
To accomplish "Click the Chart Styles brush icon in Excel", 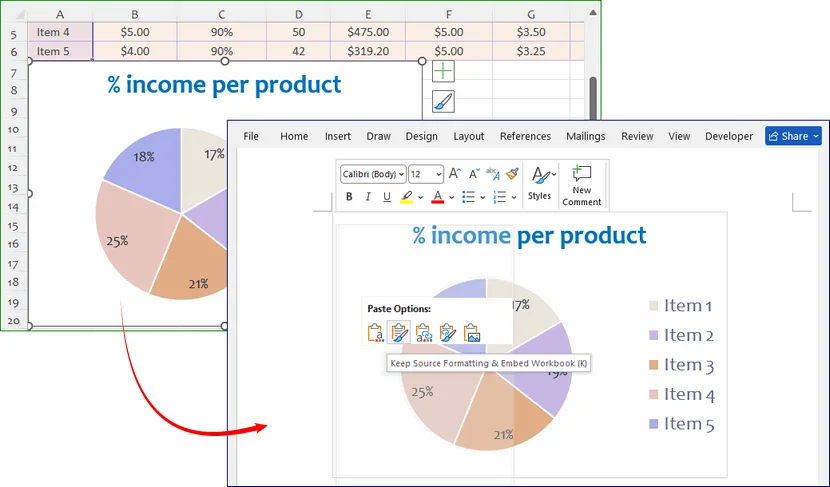I will coord(443,101).
